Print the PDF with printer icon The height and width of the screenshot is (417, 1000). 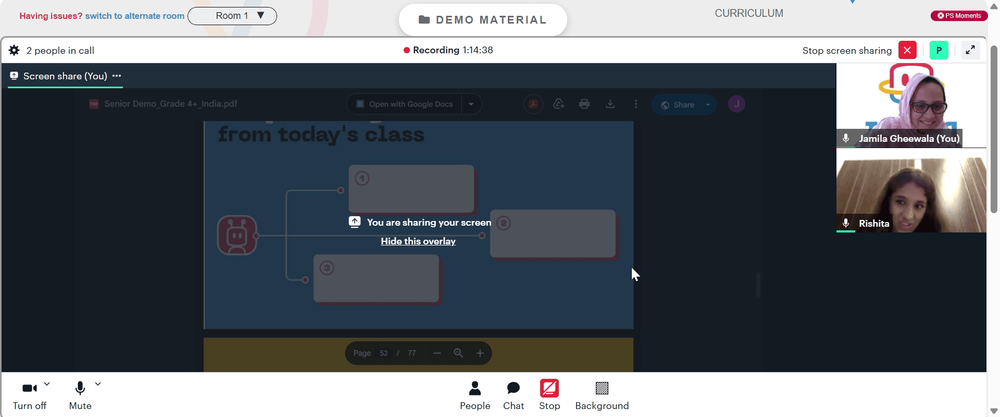click(x=584, y=104)
